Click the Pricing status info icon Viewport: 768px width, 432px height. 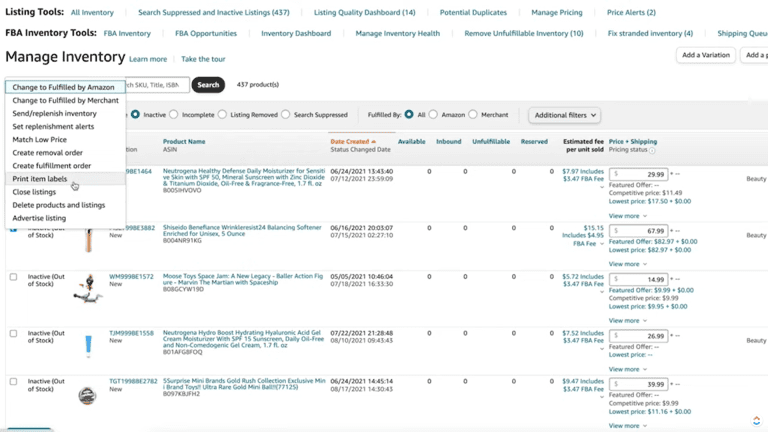point(652,150)
